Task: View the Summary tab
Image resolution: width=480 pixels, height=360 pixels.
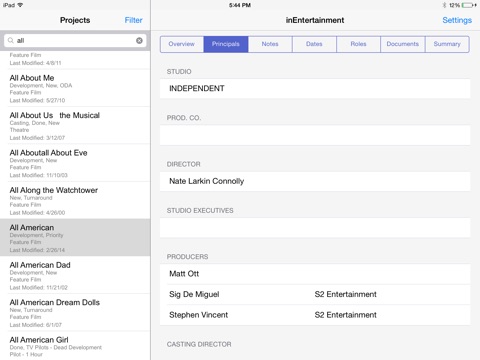Action: click(x=447, y=44)
